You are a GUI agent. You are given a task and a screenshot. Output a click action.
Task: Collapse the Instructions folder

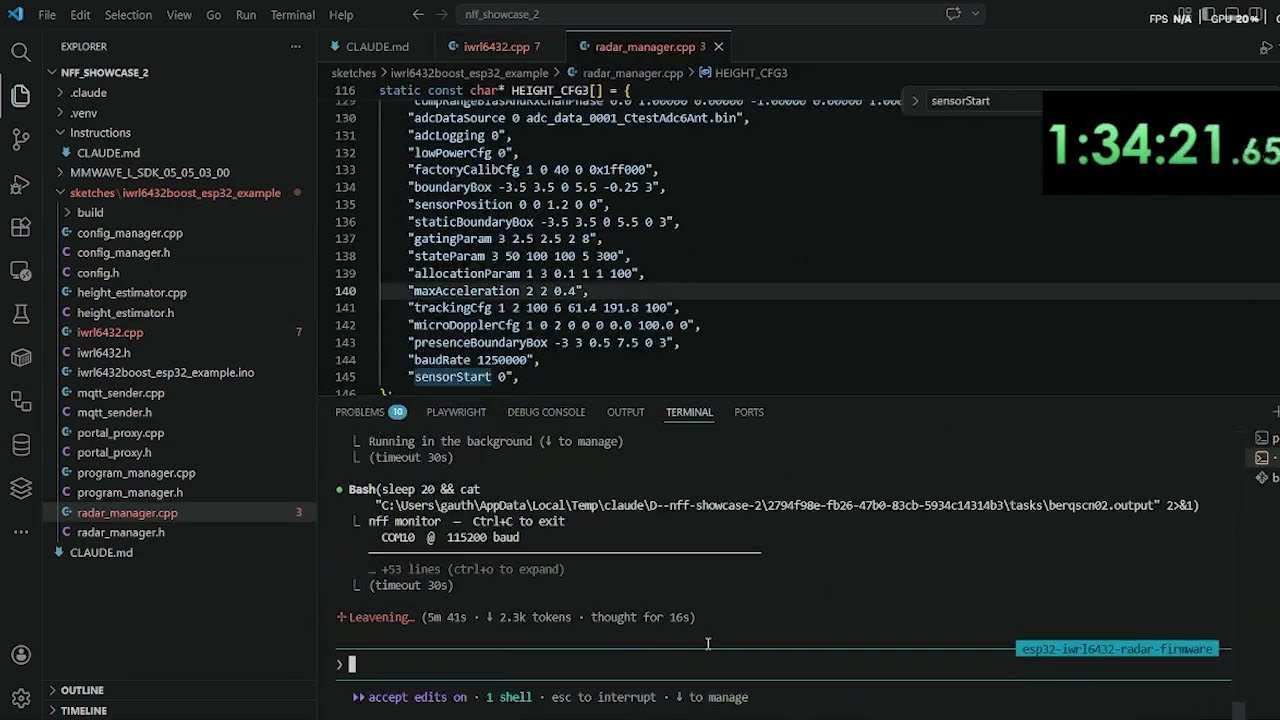pos(100,133)
